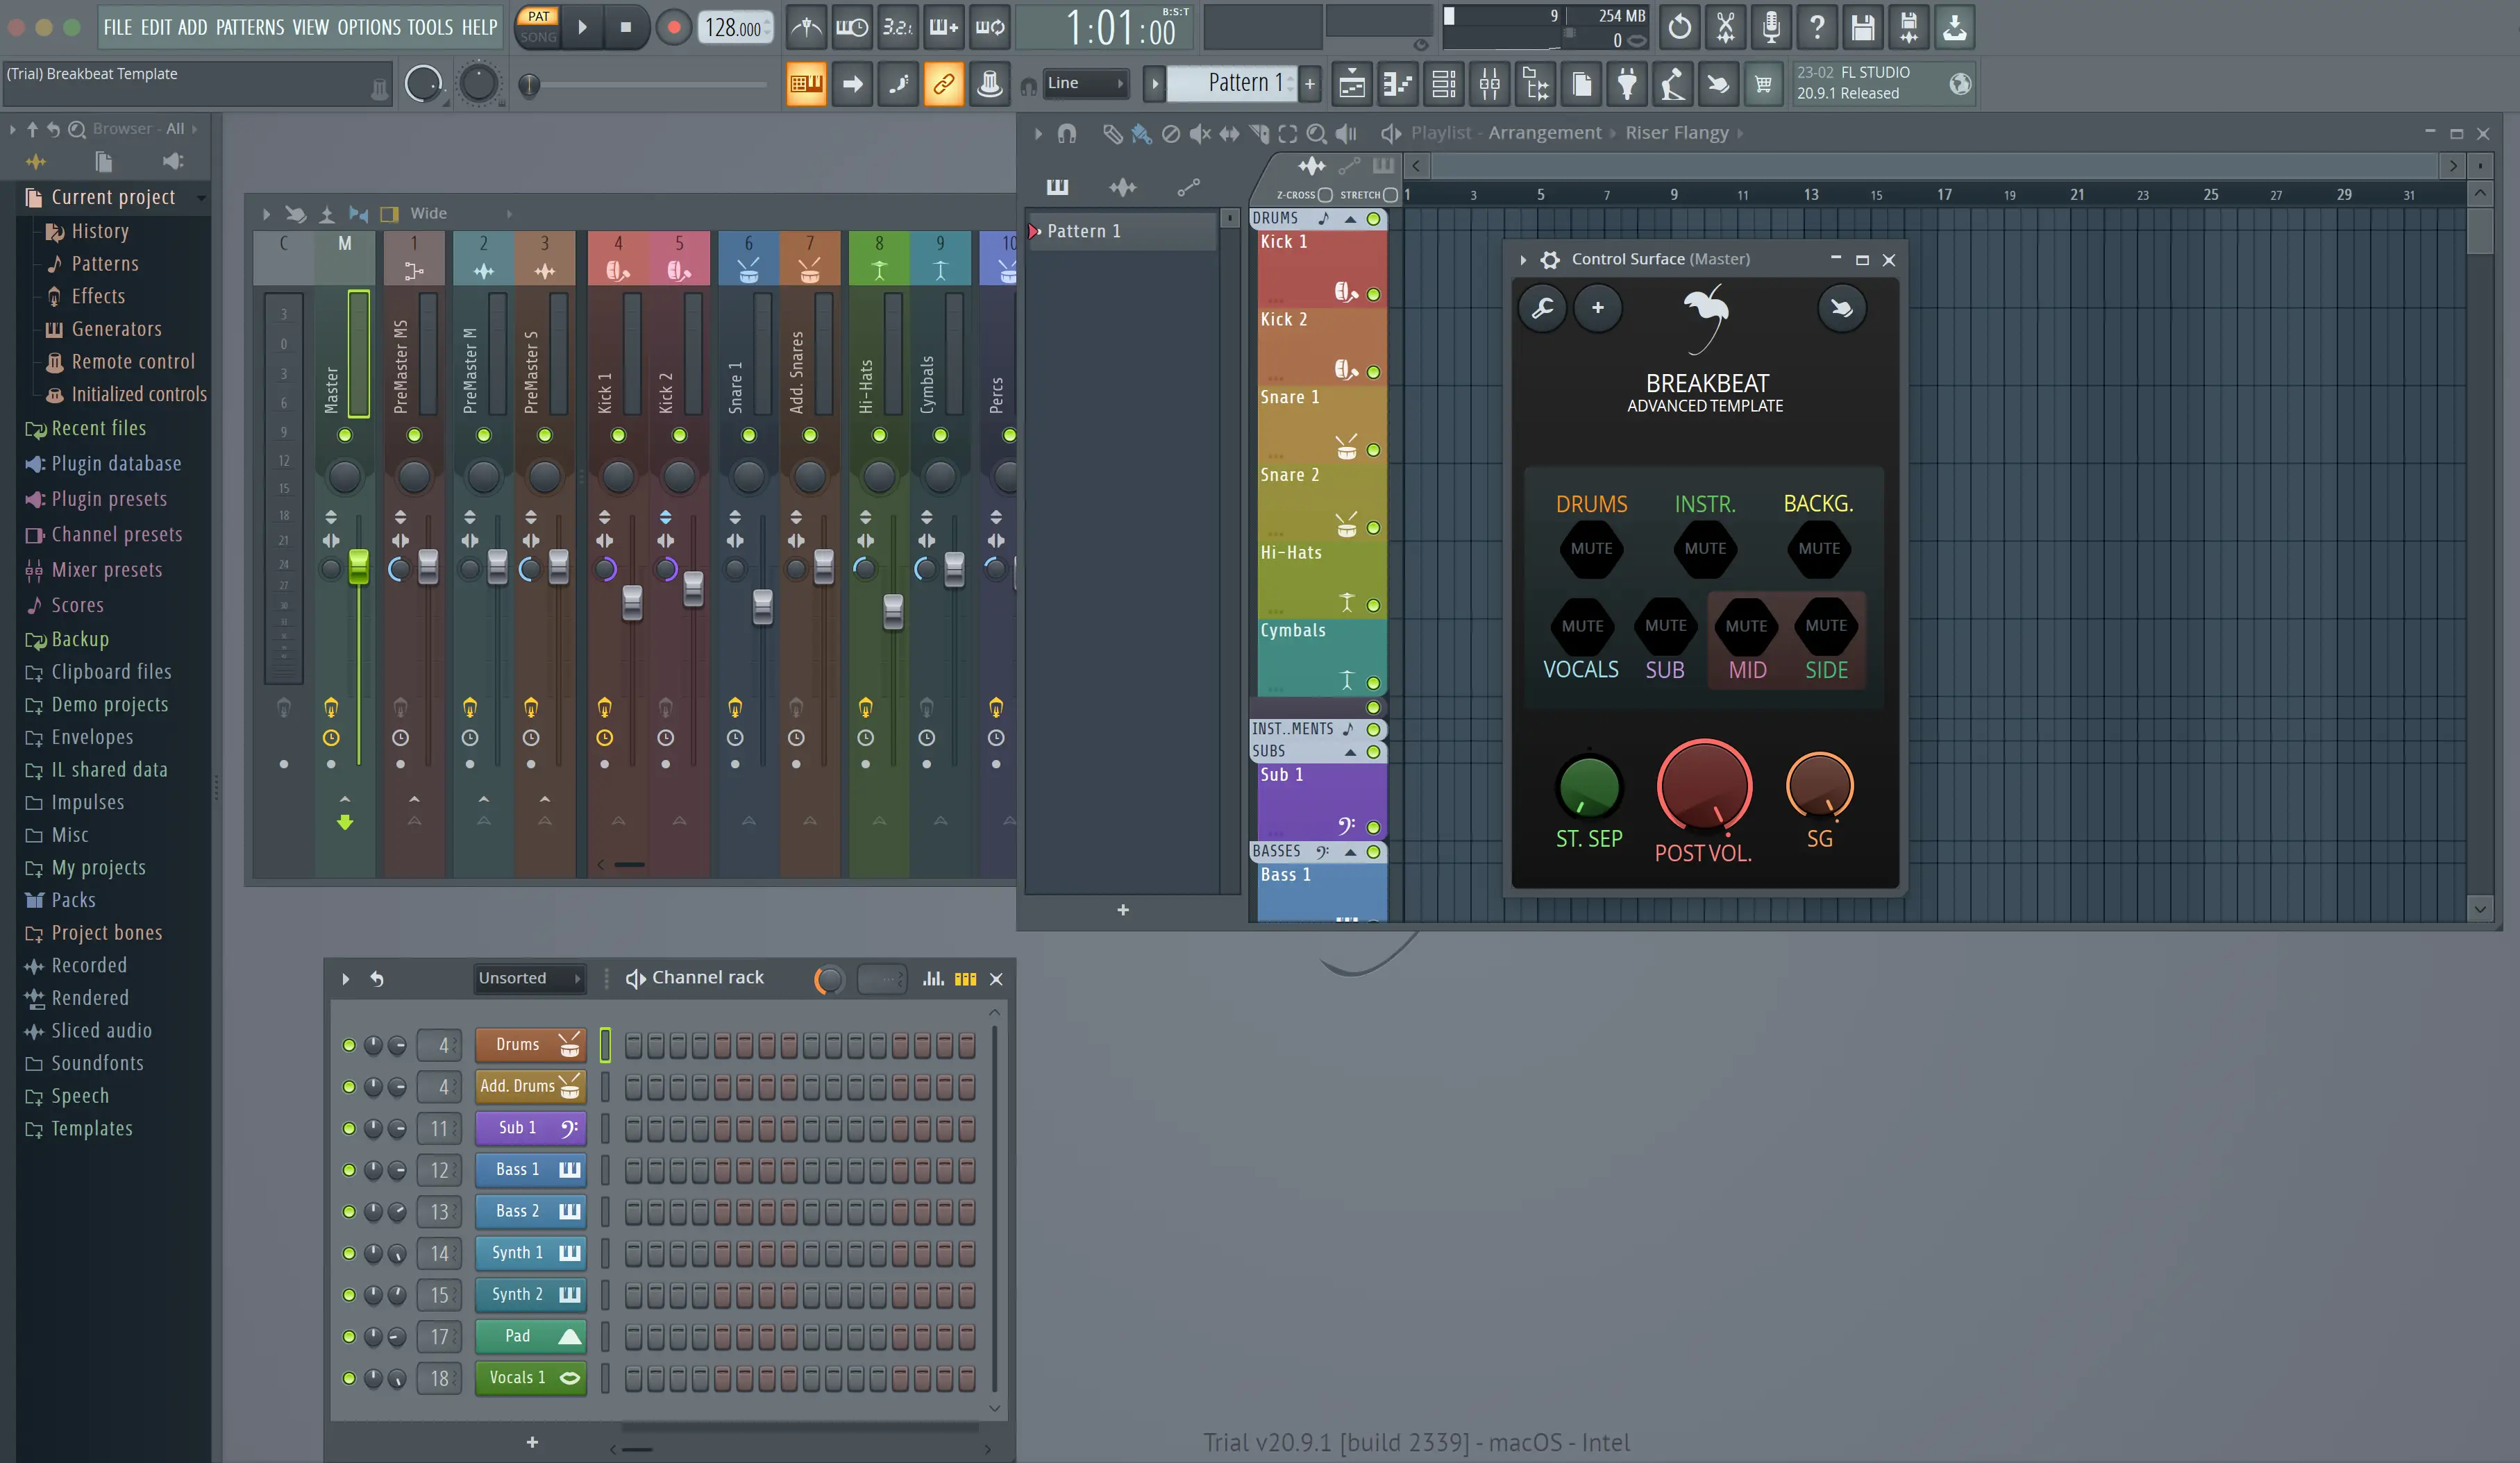
Task: Enable the Z-CROSS option in the Playlist
Action: point(1326,196)
